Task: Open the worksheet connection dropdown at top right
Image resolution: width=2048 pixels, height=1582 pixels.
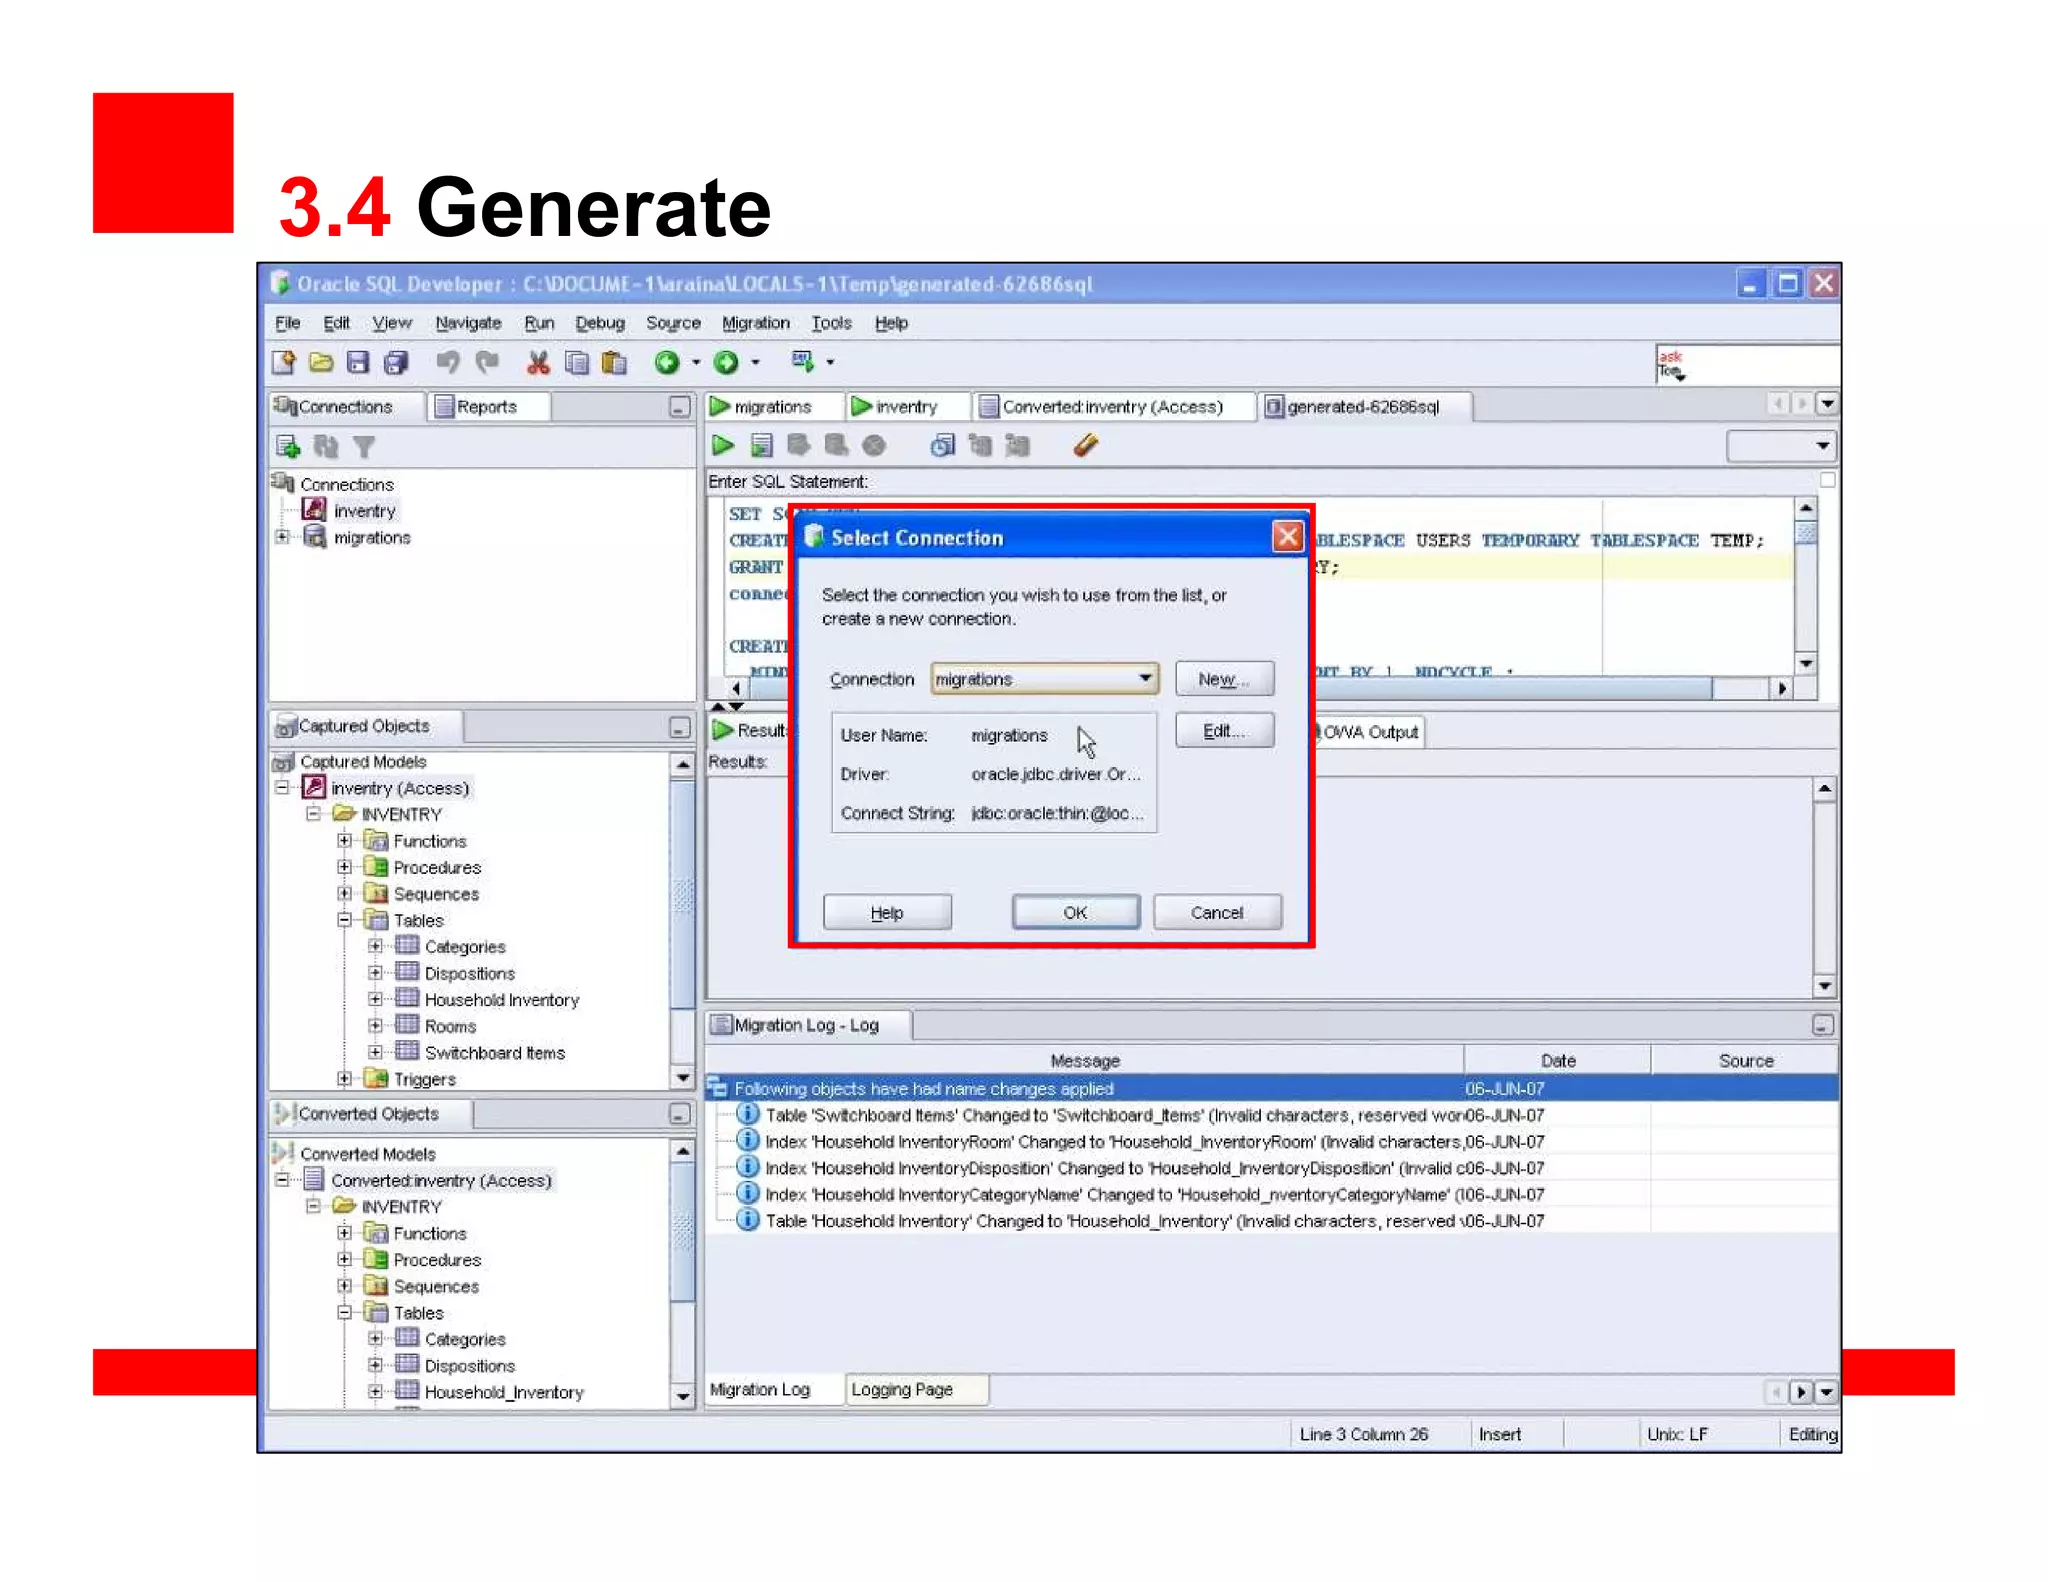Action: (x=1782, y=446)
